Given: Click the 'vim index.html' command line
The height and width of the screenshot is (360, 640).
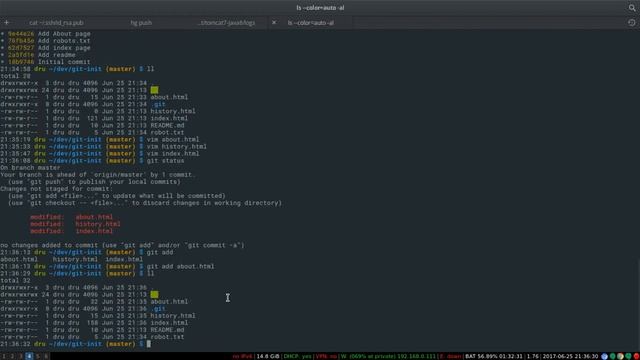Looking at the screenshot, I should 100,153.
